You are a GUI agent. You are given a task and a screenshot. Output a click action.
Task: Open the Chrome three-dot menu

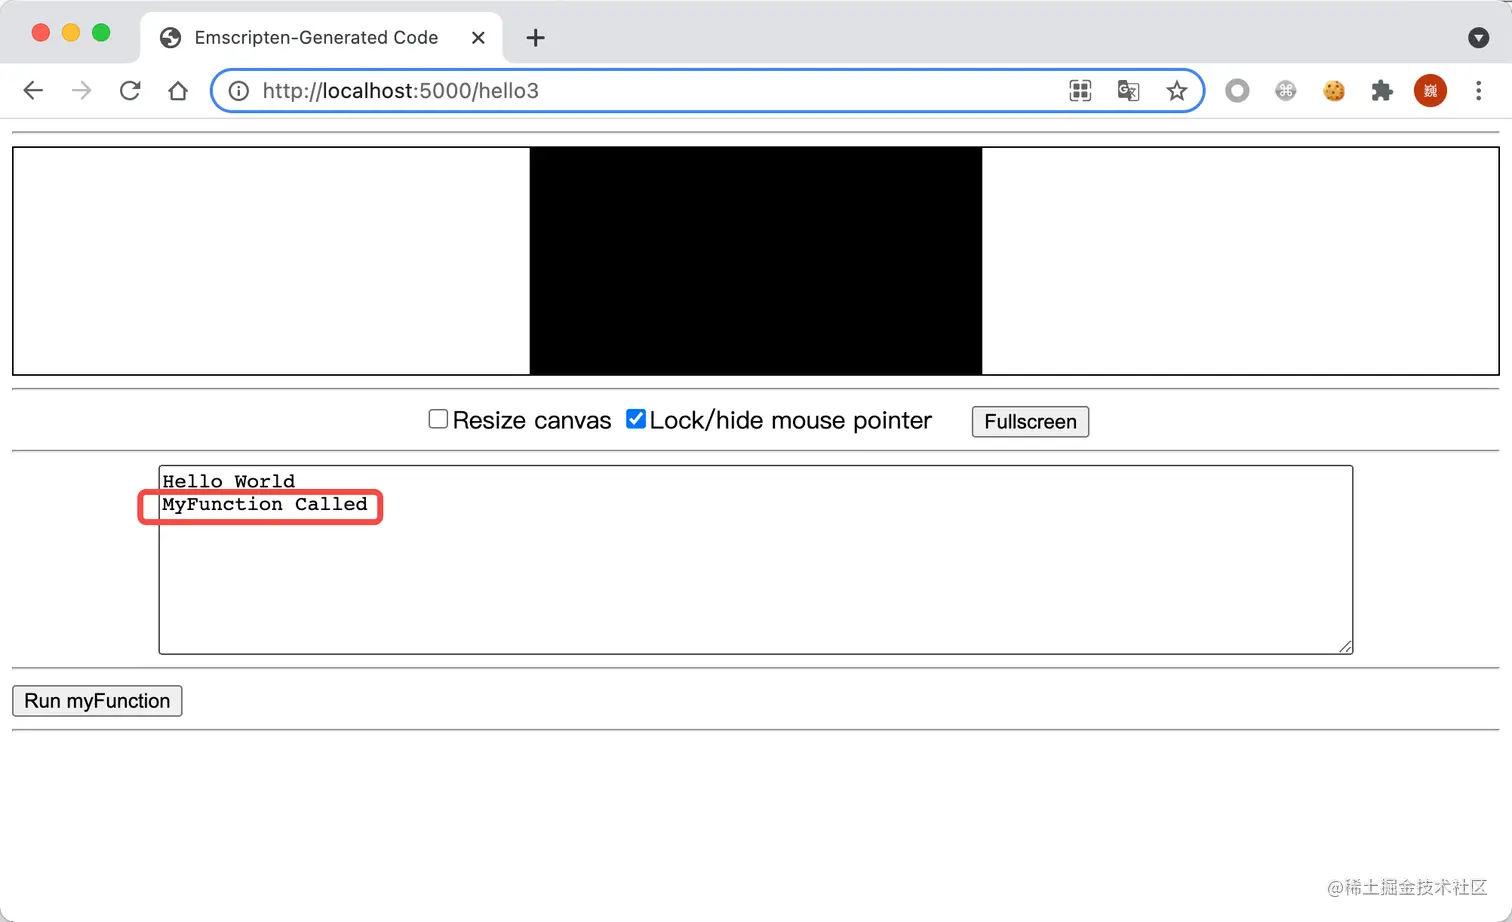pyautogui.click(x=1479, y=90)
